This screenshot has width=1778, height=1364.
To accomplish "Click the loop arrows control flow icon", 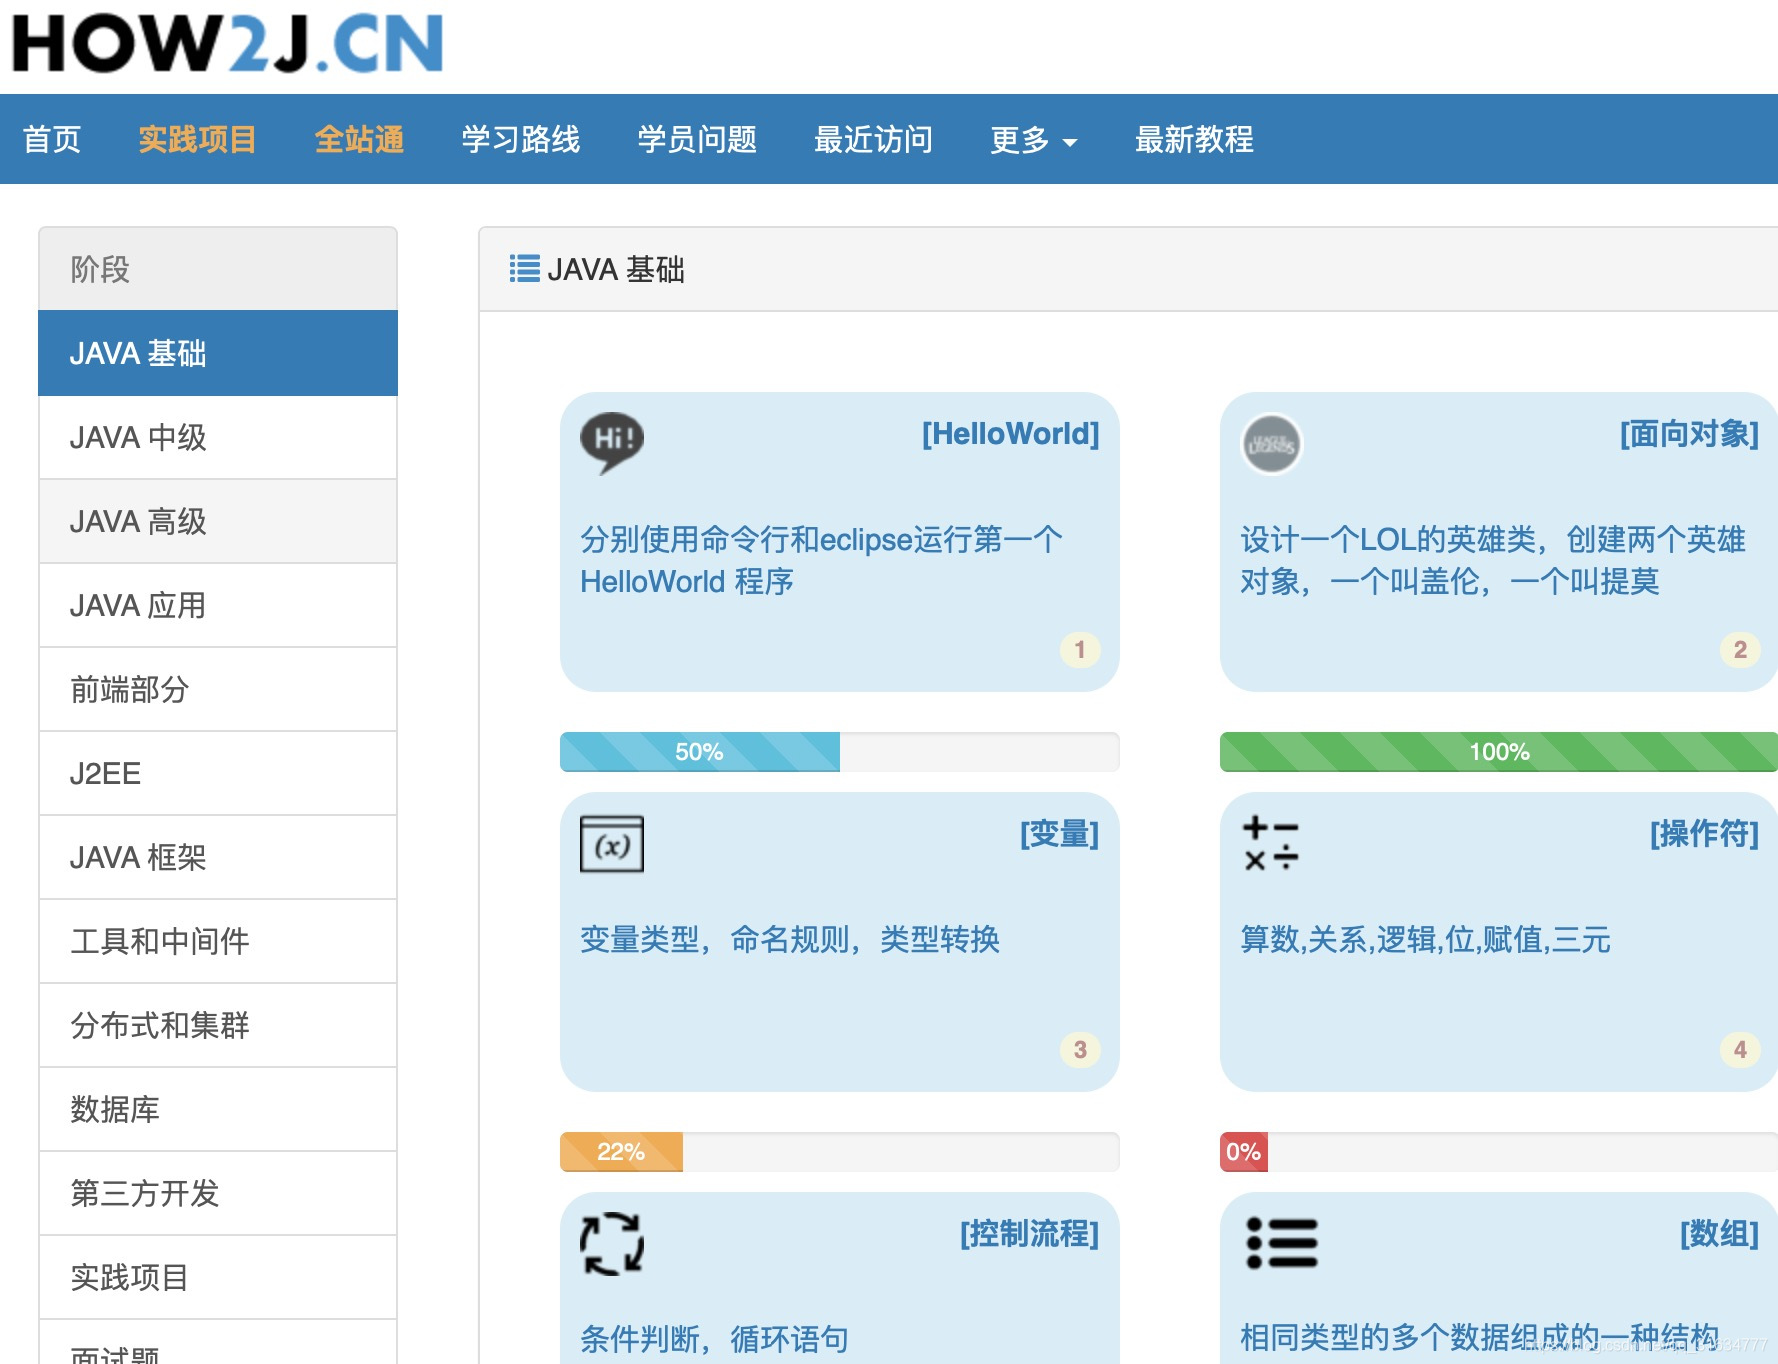I will [612, 1243].
